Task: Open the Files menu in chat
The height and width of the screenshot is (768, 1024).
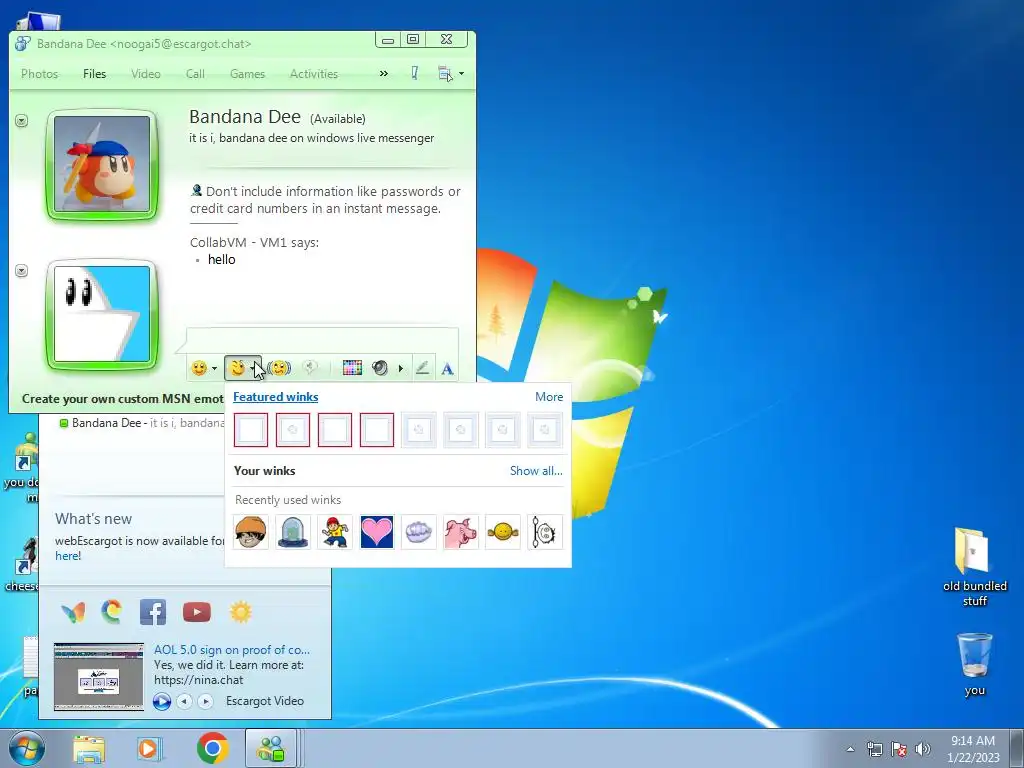Action: [94, 74]
